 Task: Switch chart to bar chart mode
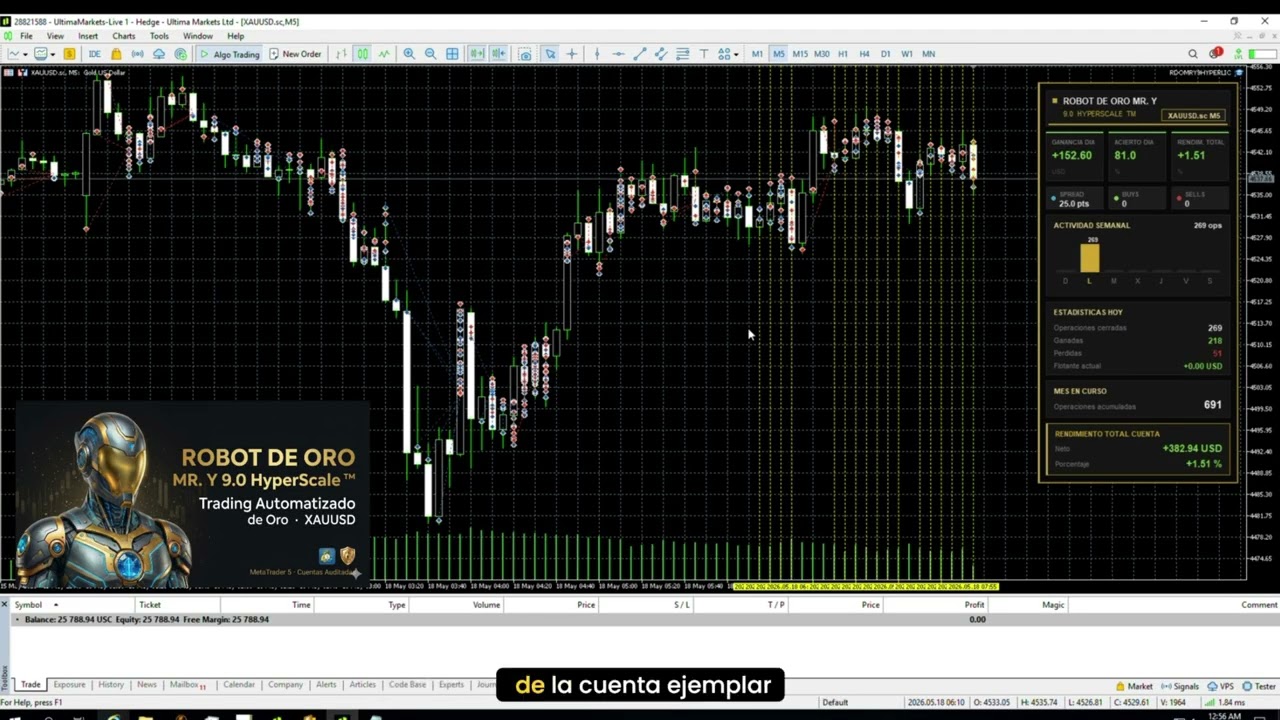[x=341, y=54]
